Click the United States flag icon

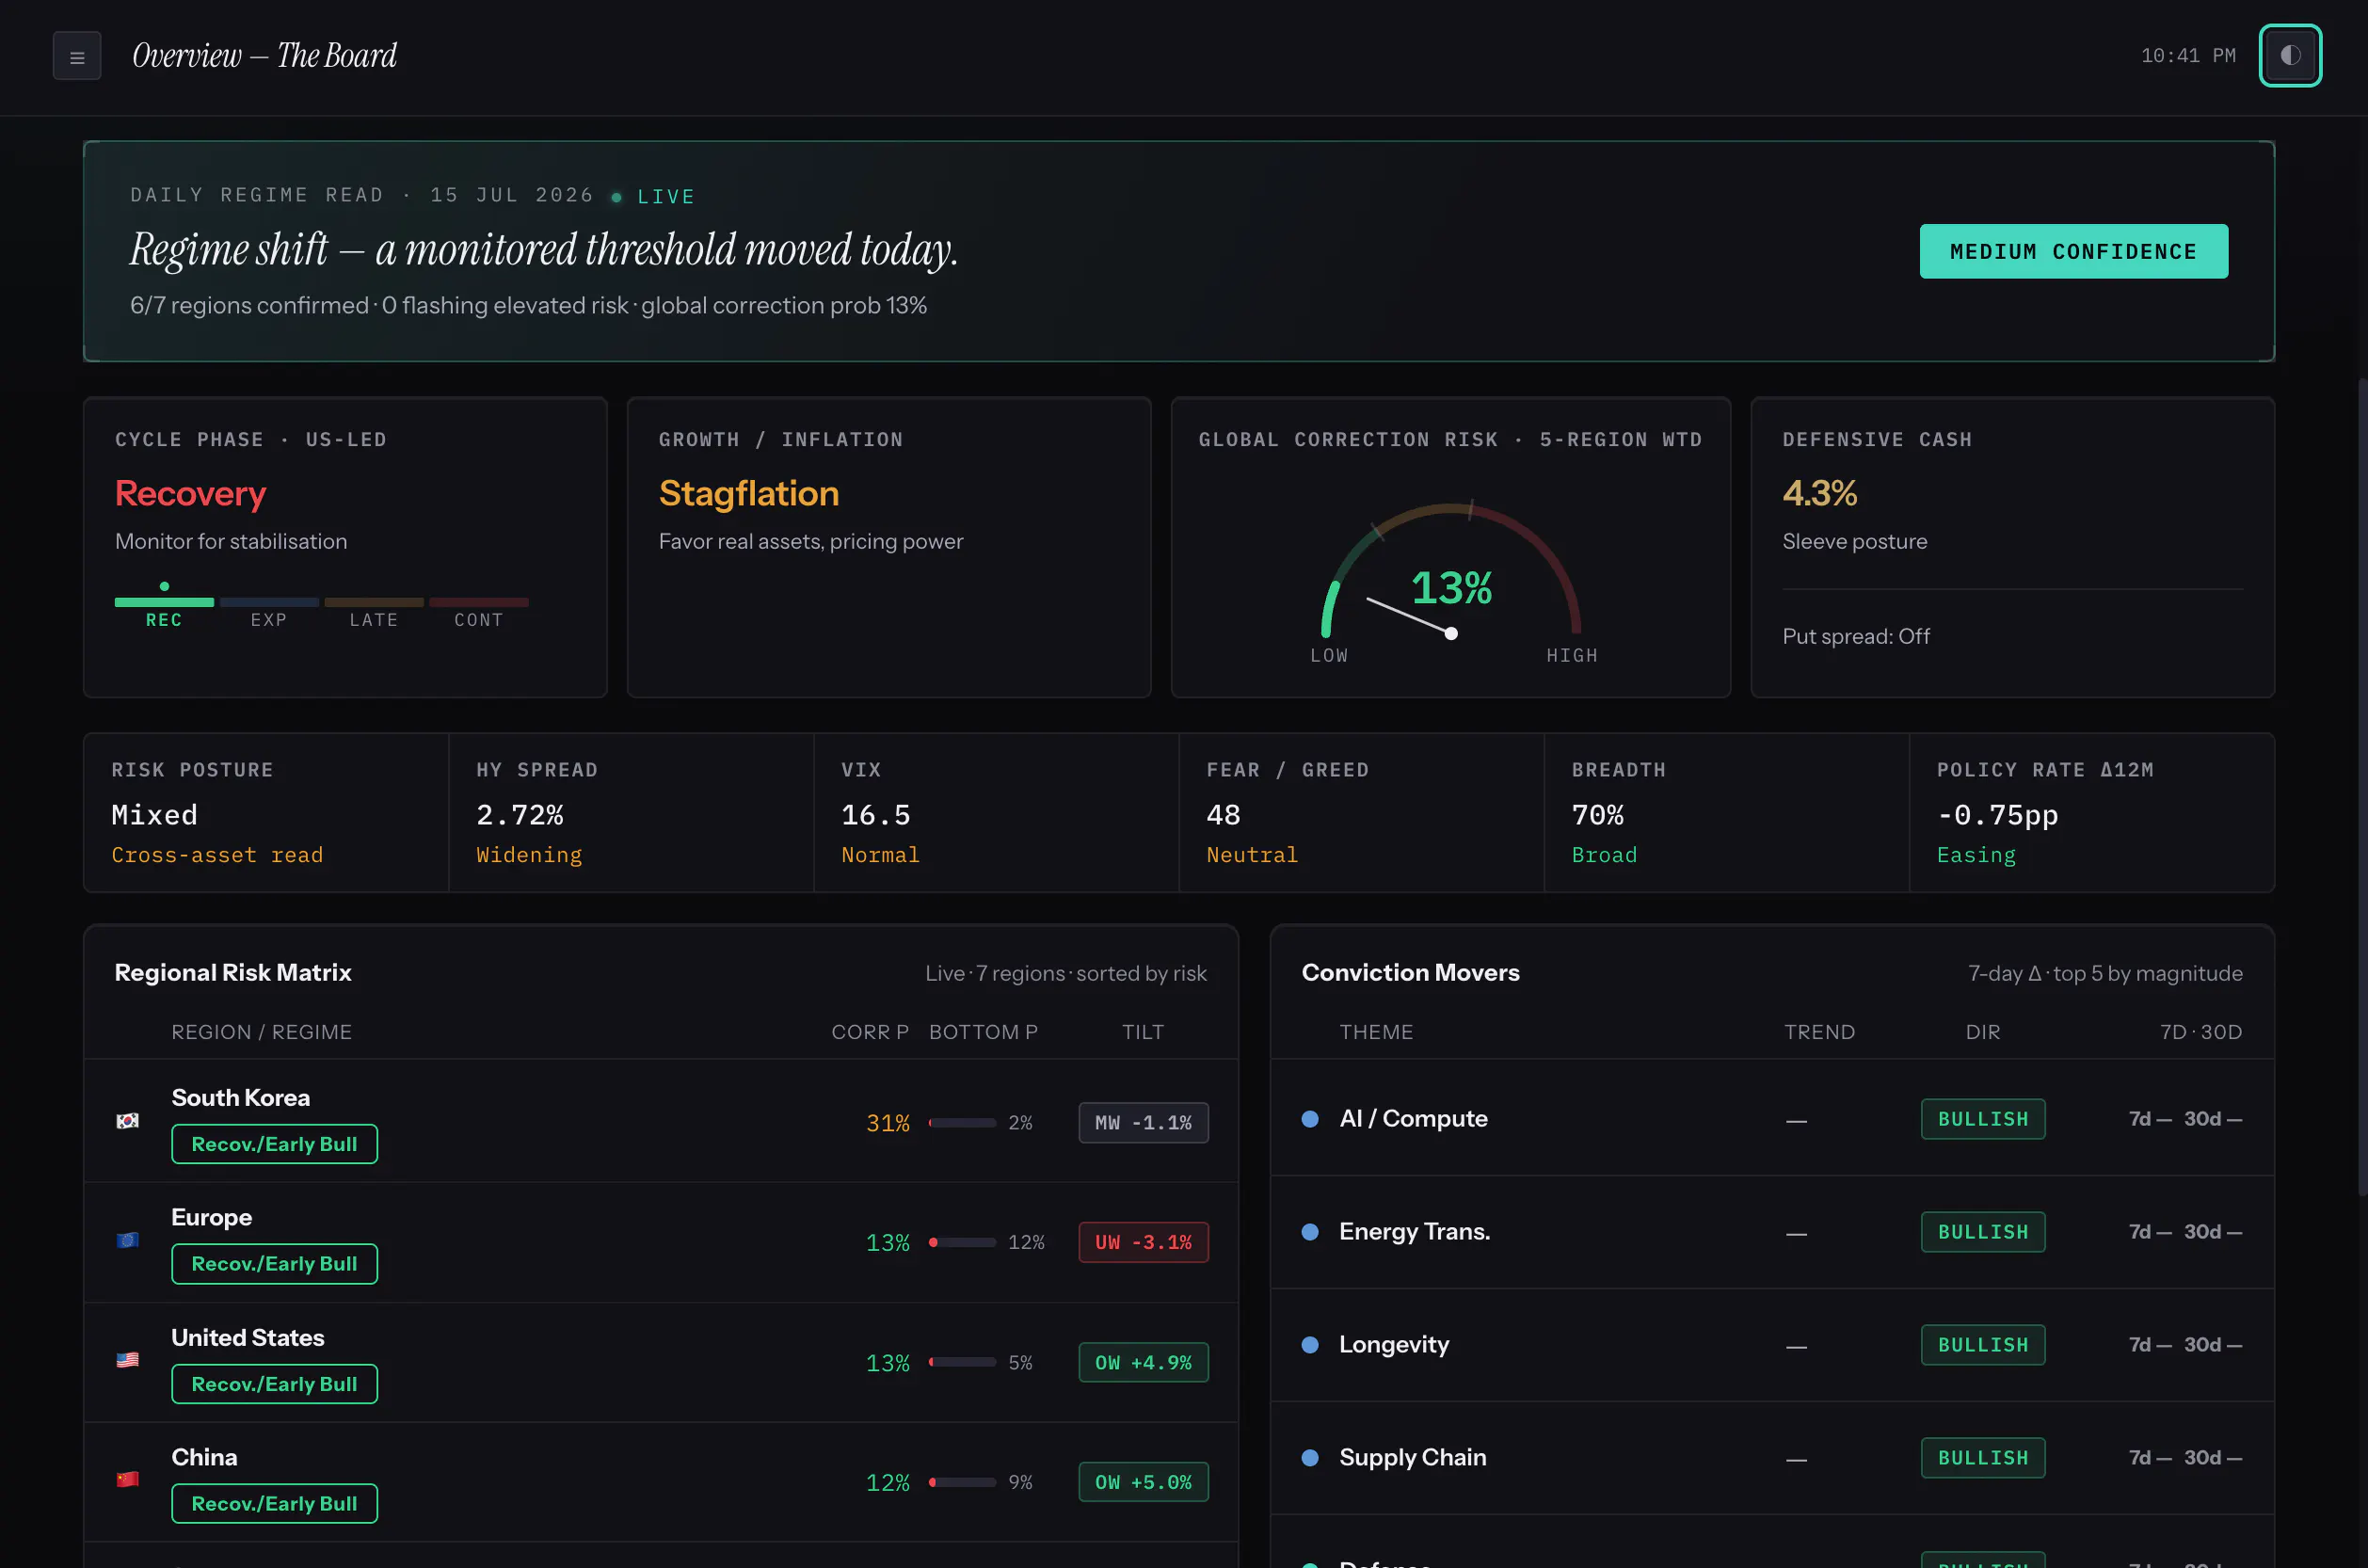coord(127,1361)
